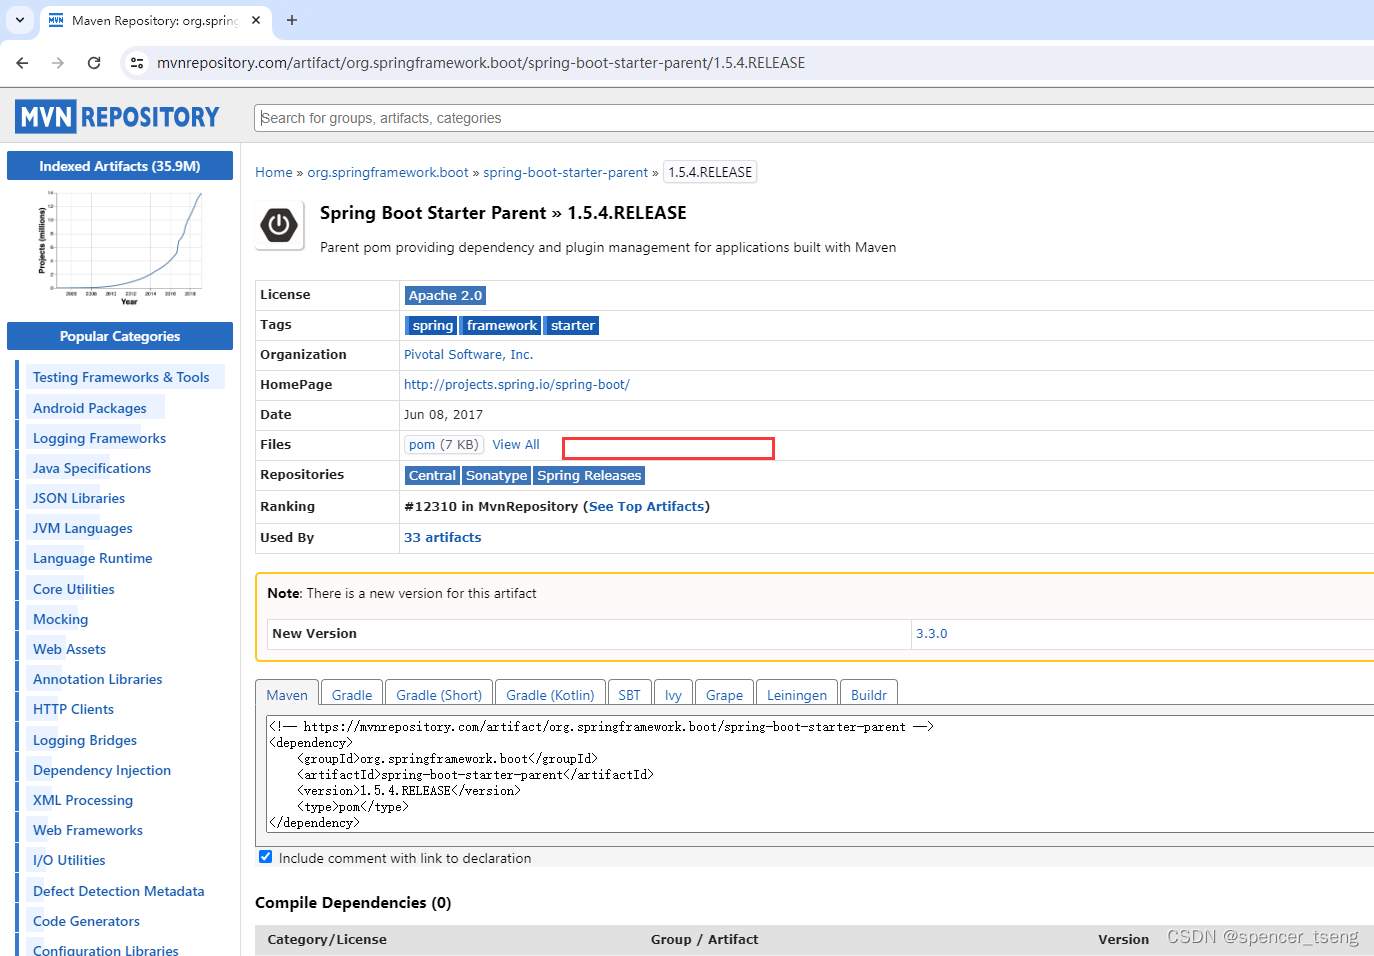This screenshot has height=956, width=1374.
Task: Open the JSON Libraries category
Action: pos(79,498)
